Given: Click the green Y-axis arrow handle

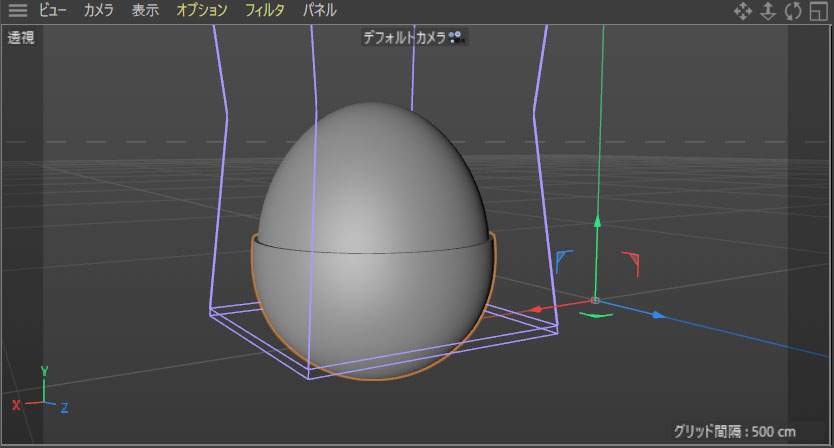Looking at the screenshot, I should (x=597, y=222).
